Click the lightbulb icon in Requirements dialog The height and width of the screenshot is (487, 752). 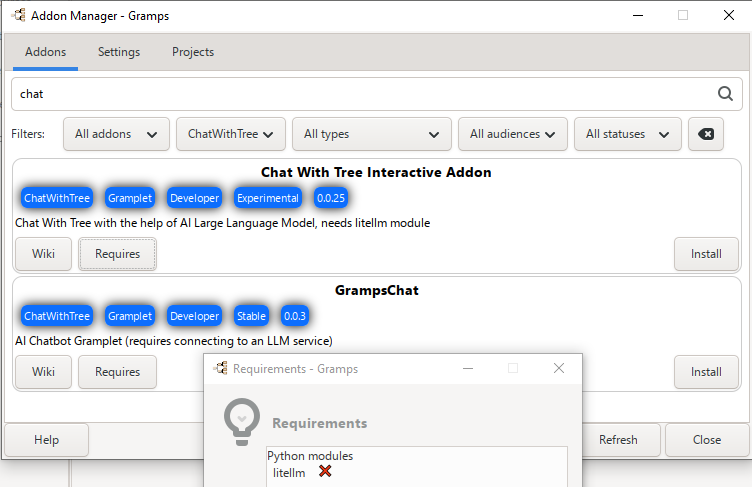pos(242,422)
